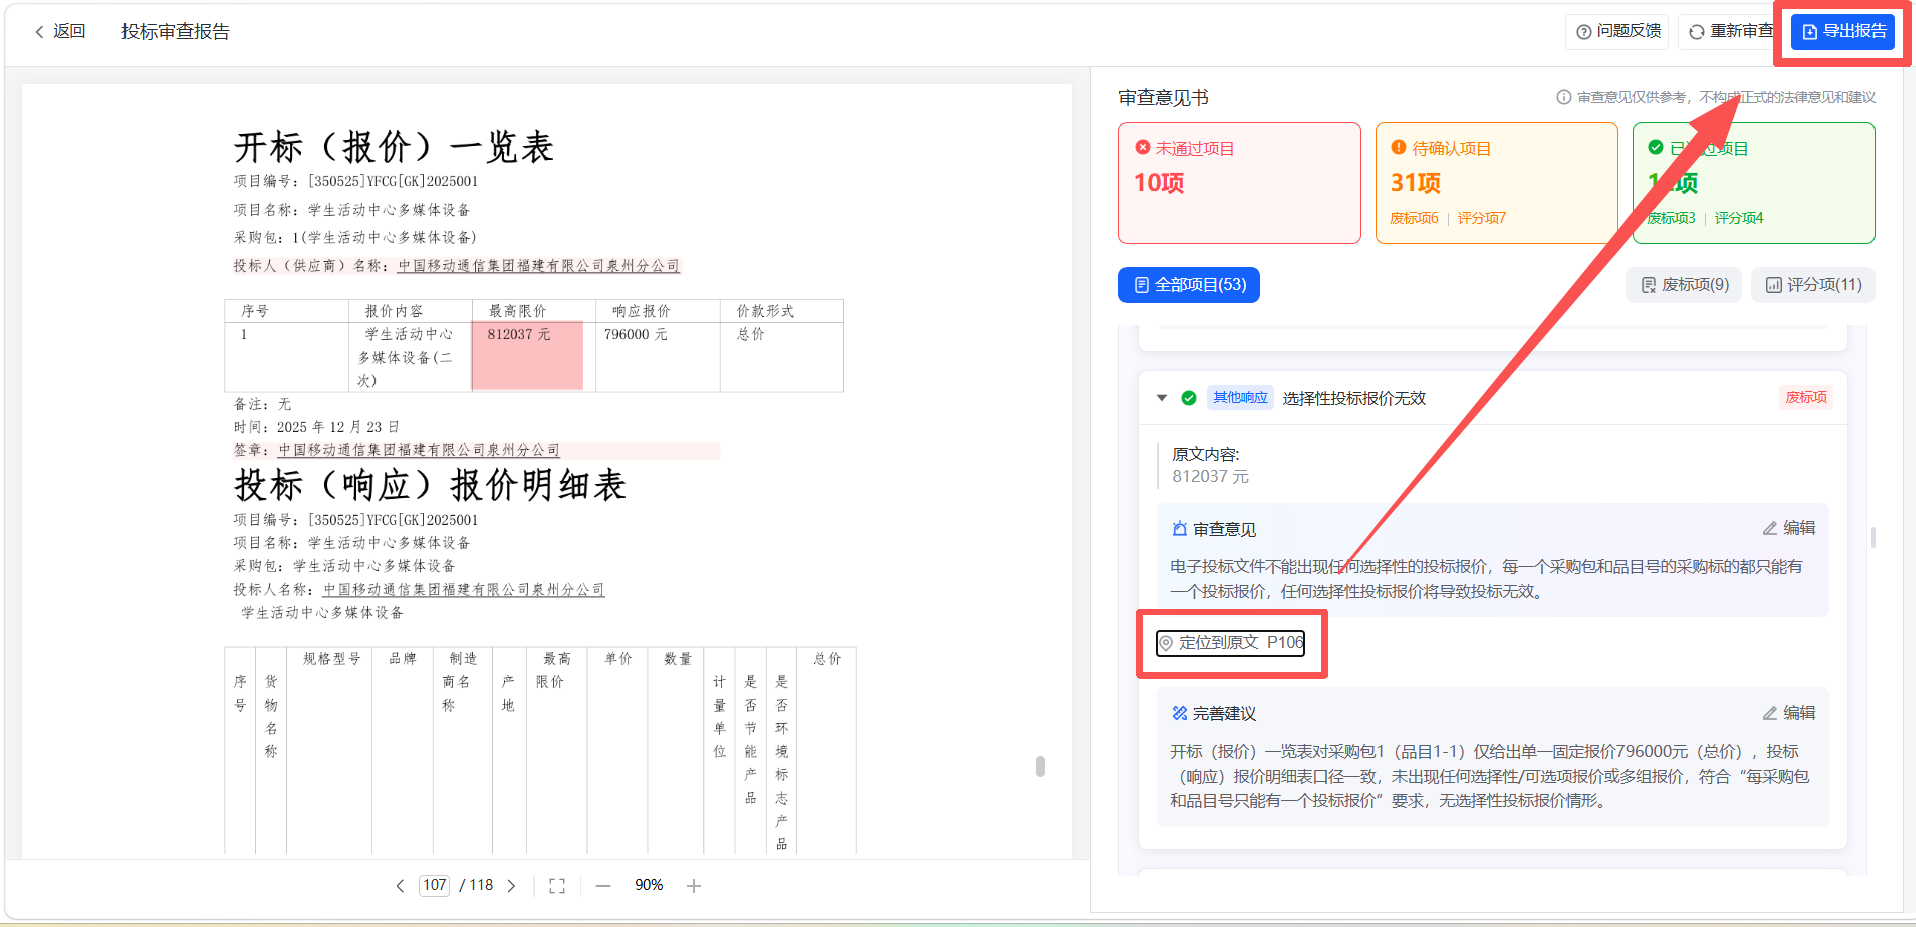The image size is (1916, 927).
Task: Click 重新审查 to re-run review
Action: coord(1731,32)
